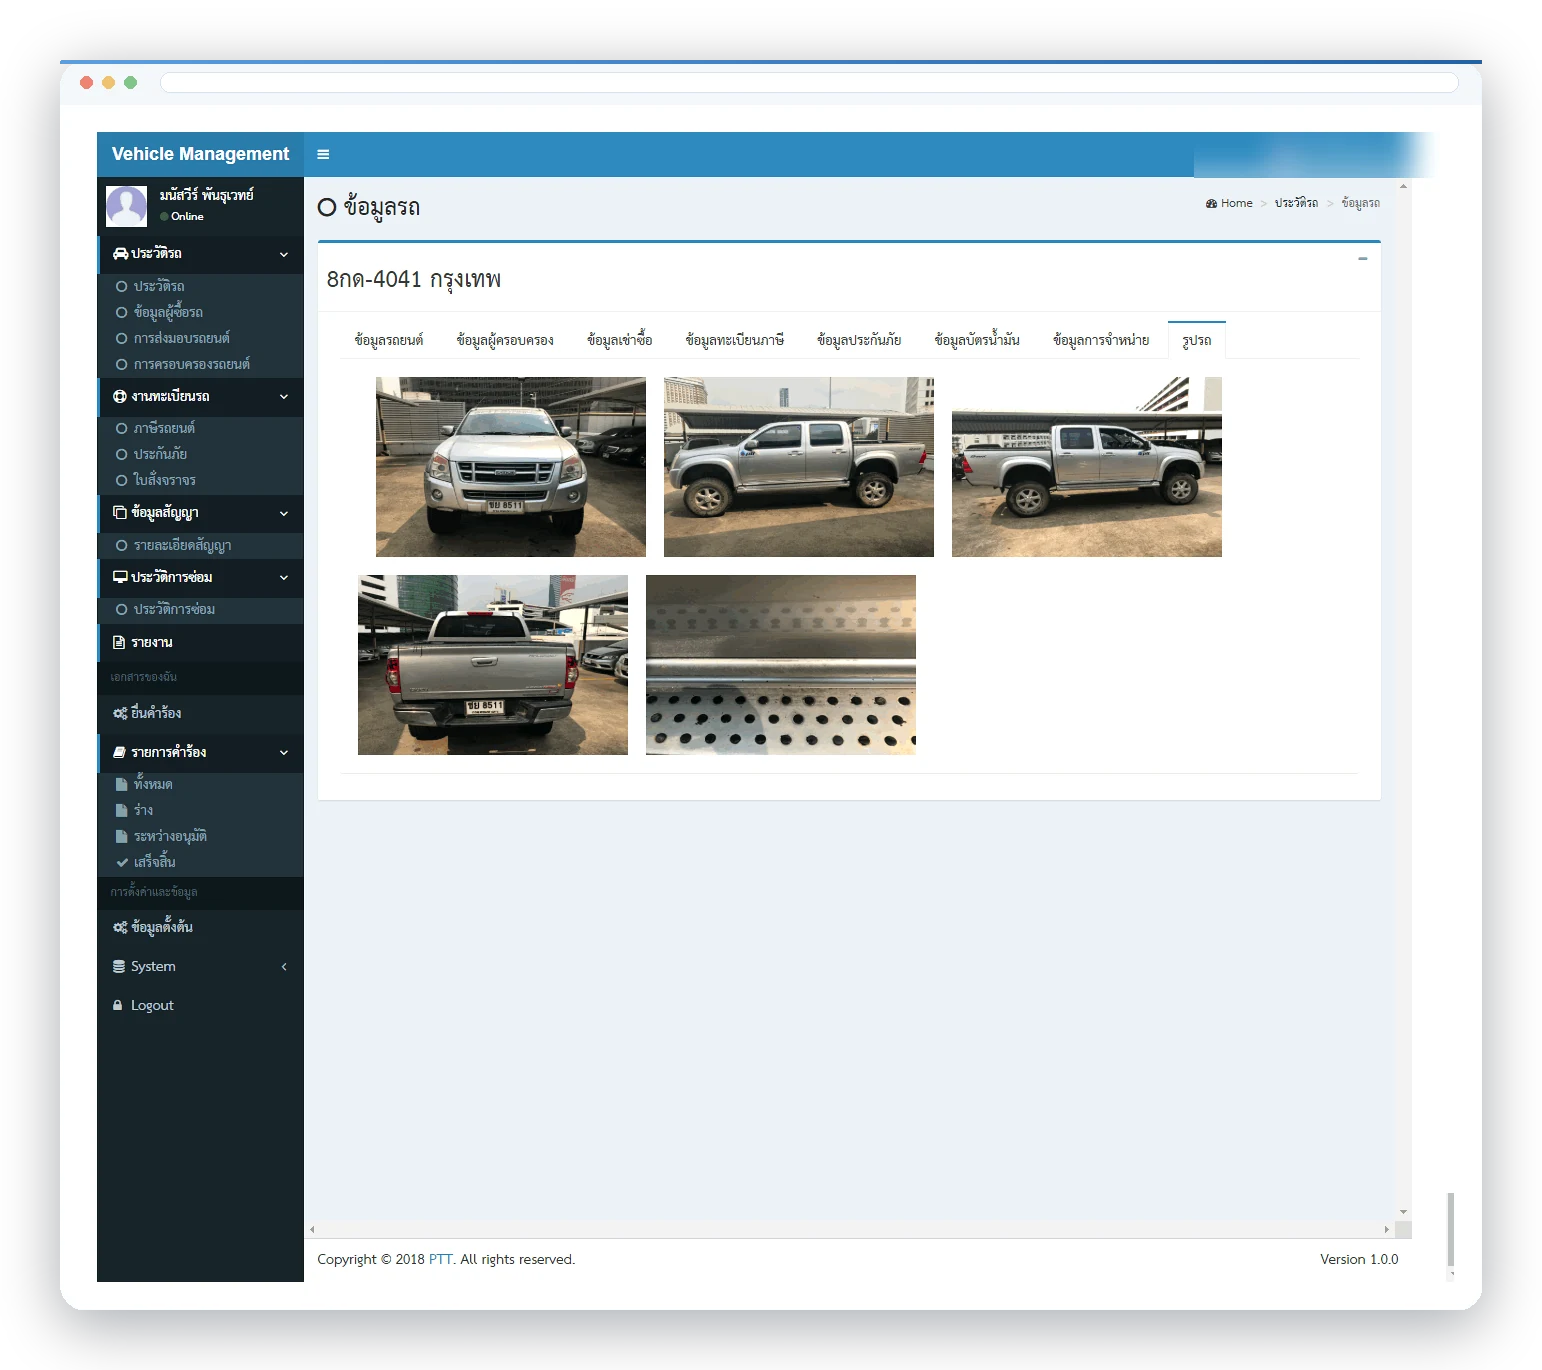Image resolution: width=1542 pixels, height=1370 pixels.
Task: Click the gears icon beside ข้อมูลตั้งต้น
Action: tap(120, 927)
